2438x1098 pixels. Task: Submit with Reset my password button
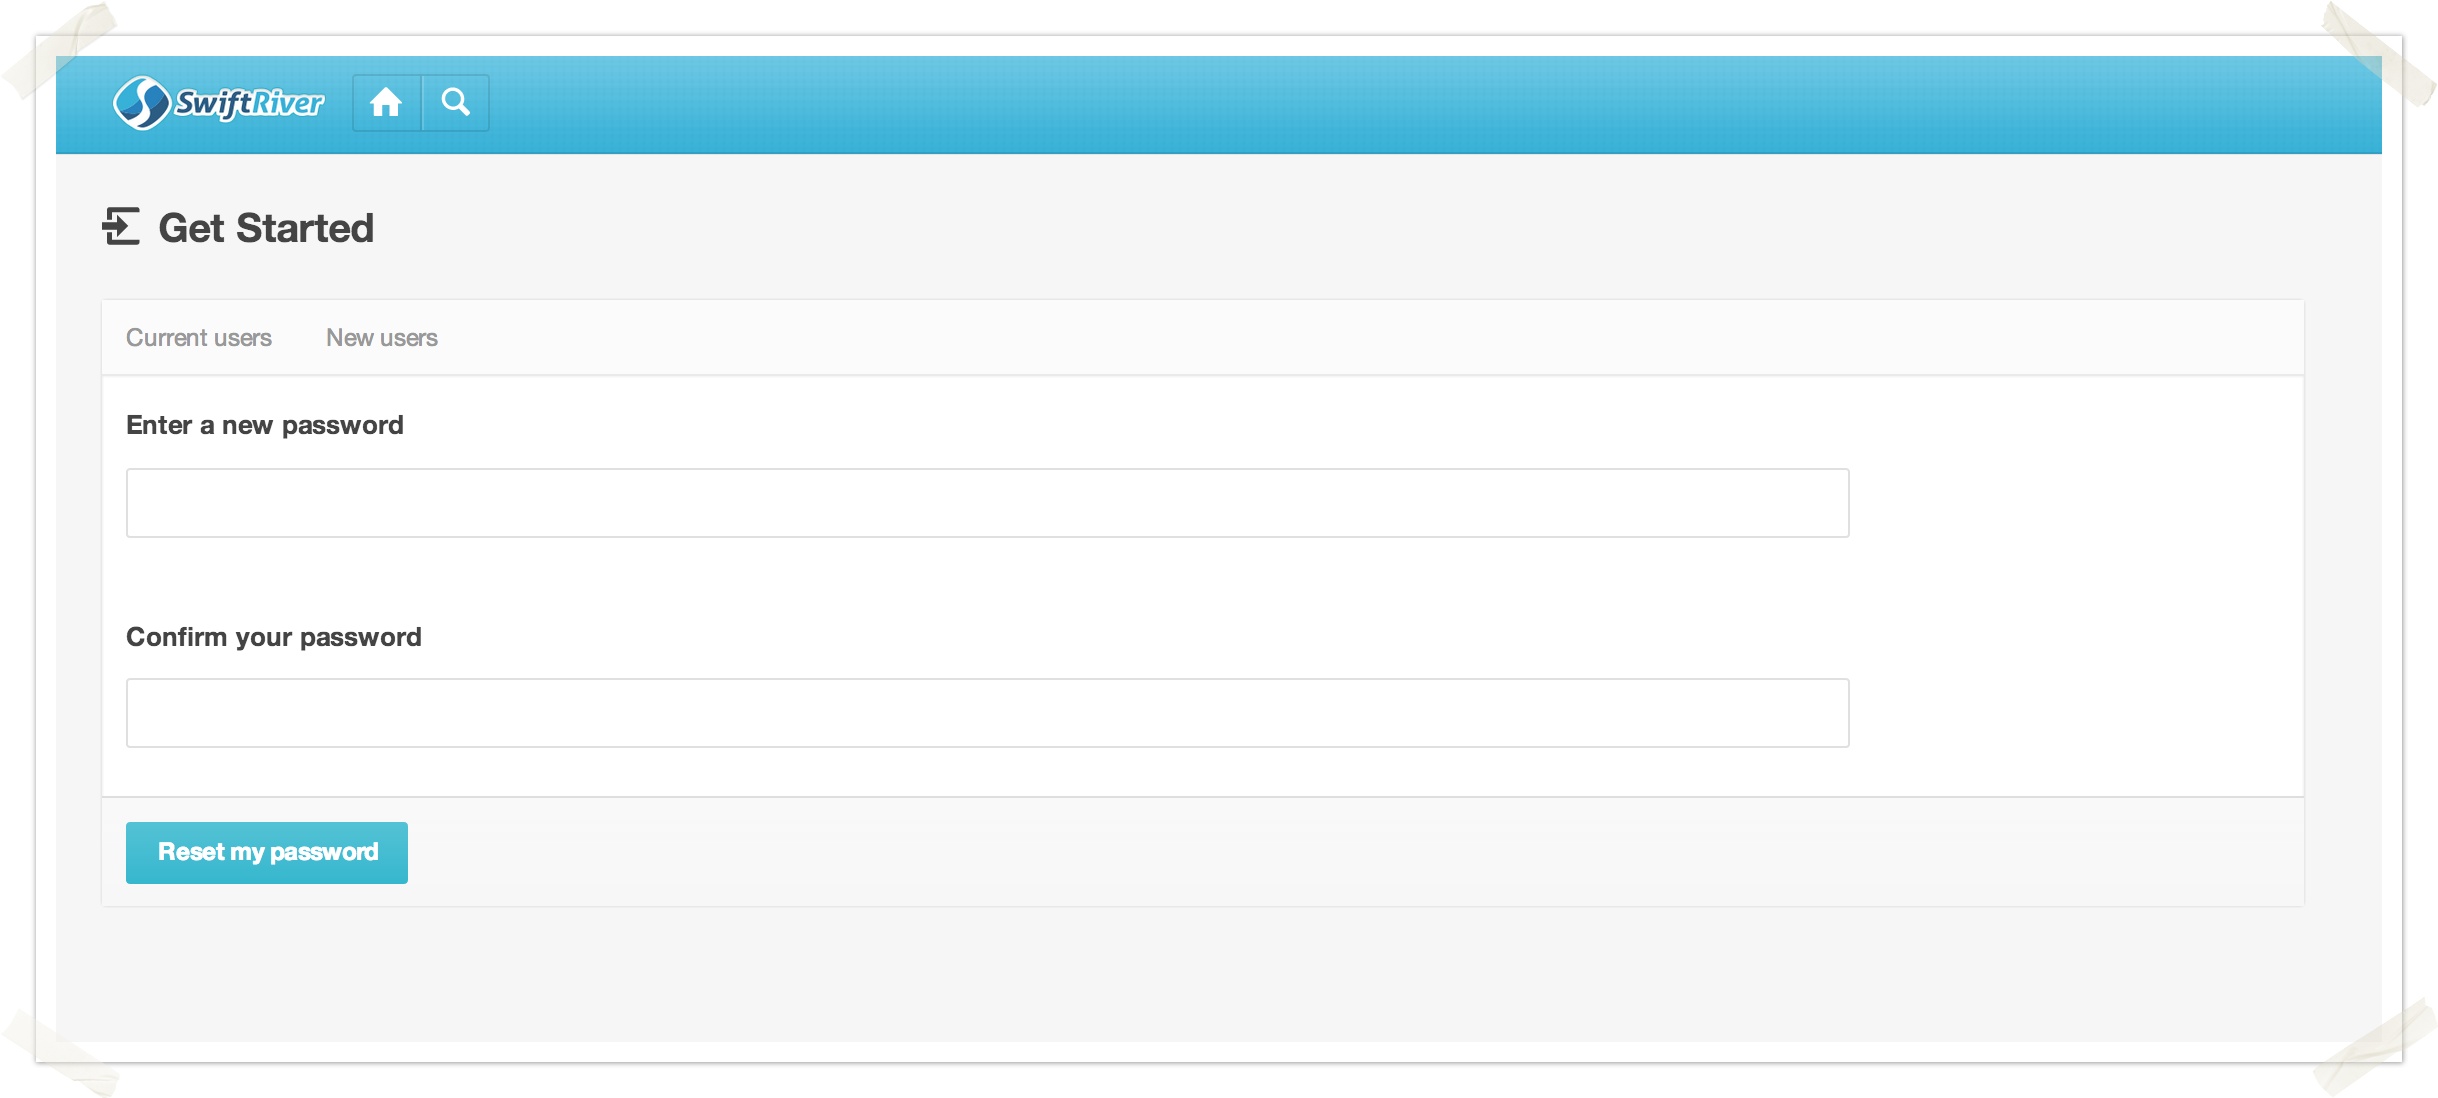pos(267,853)
